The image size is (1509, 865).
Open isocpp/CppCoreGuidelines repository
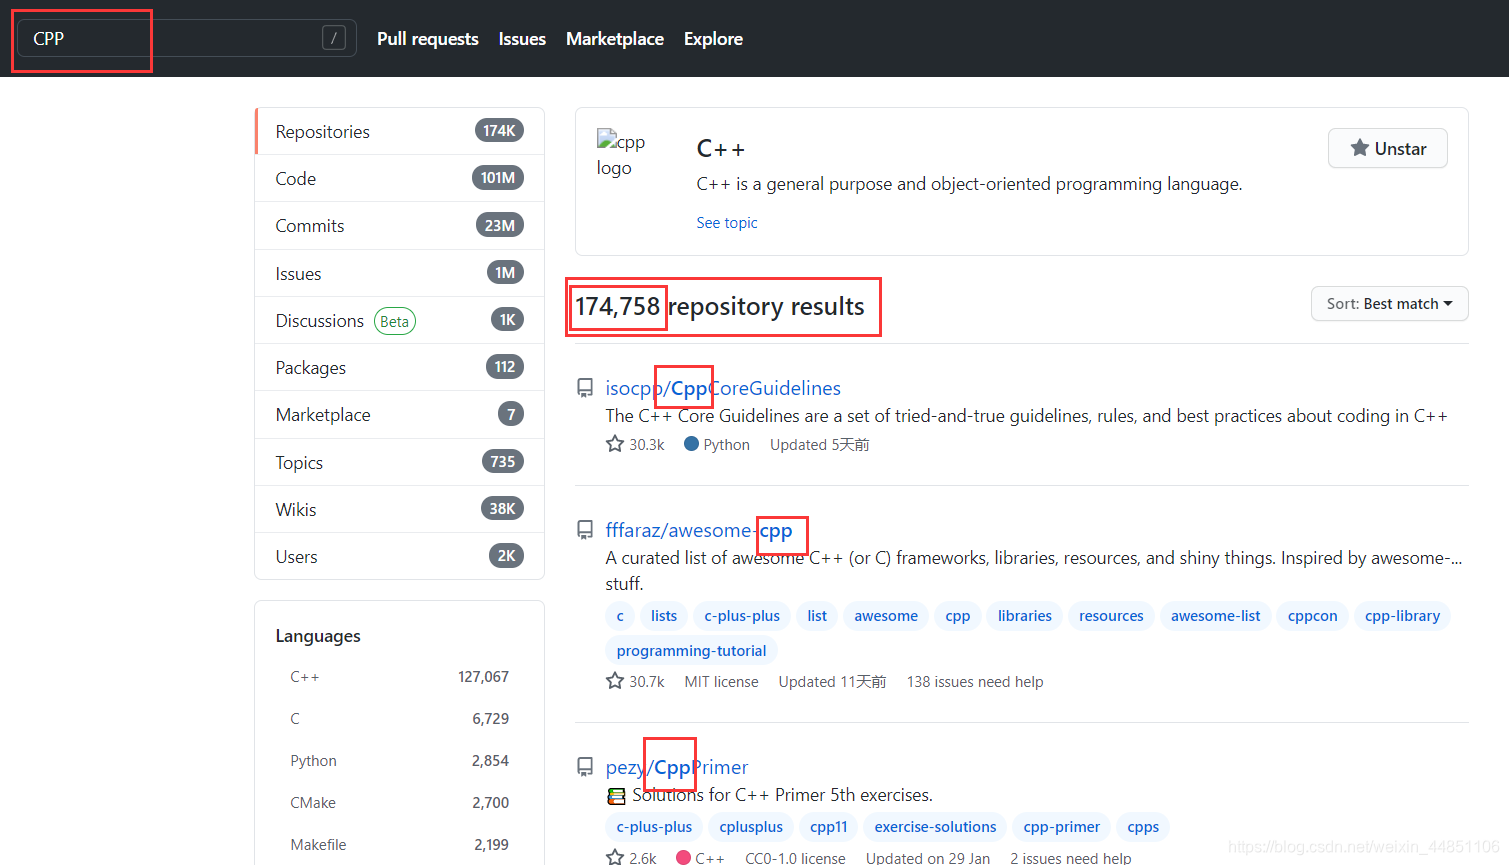723,388
